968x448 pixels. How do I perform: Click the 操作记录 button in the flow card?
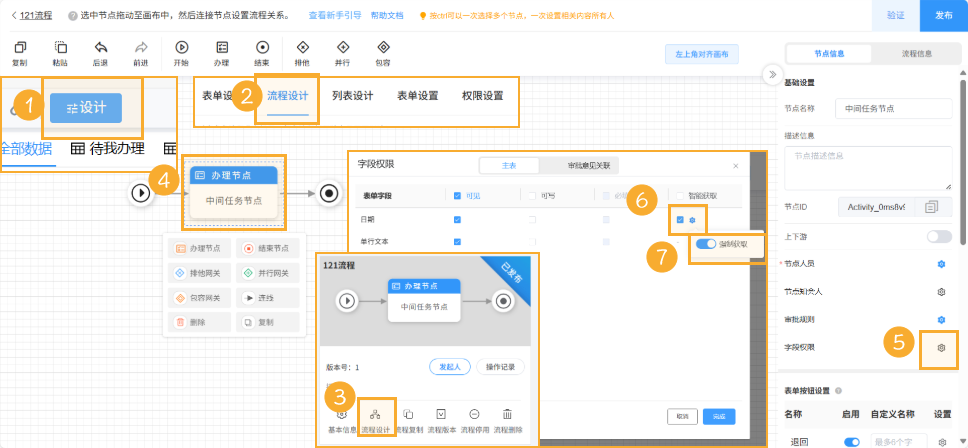(500, 367)
